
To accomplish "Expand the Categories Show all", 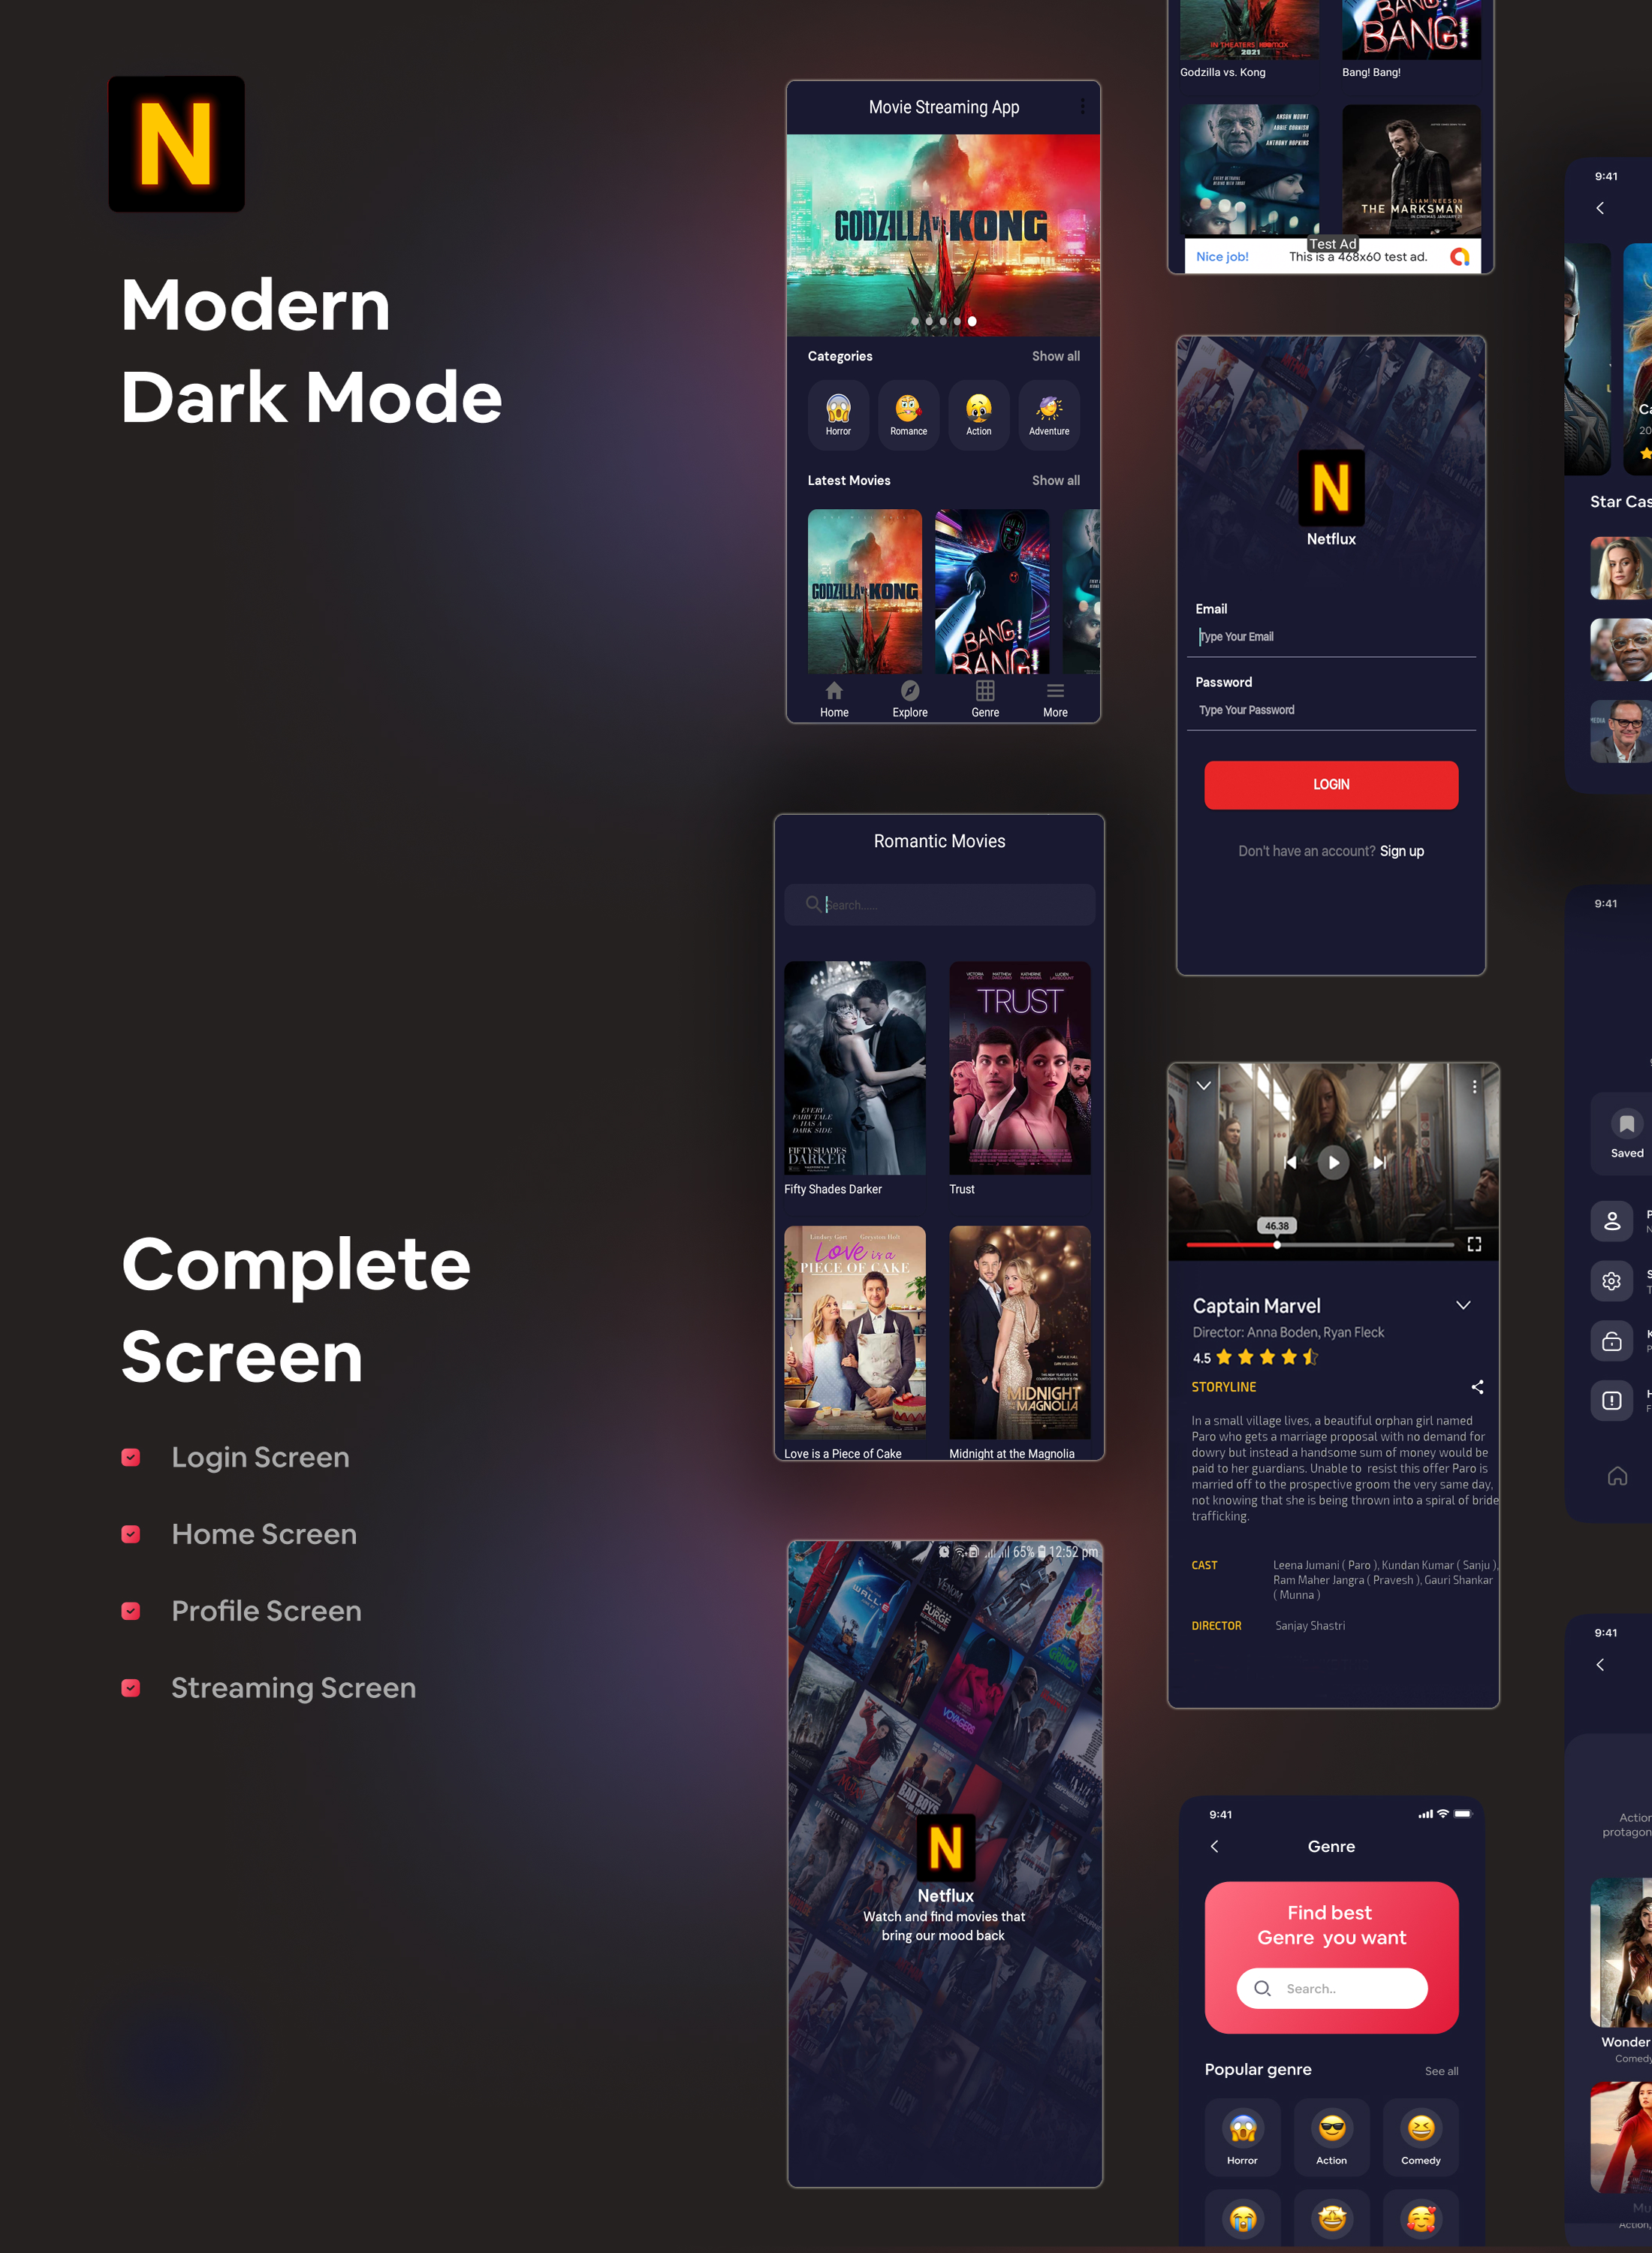I will 1057,355.
